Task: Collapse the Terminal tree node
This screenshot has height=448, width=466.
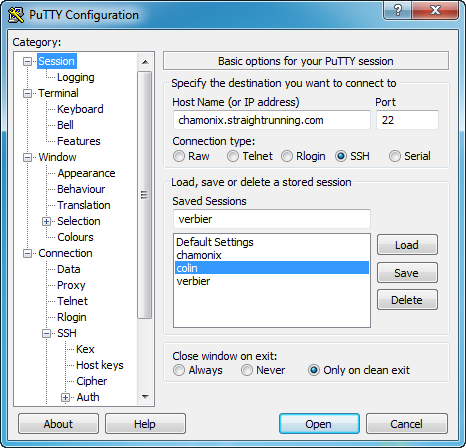Action: [x=27, y=93]
